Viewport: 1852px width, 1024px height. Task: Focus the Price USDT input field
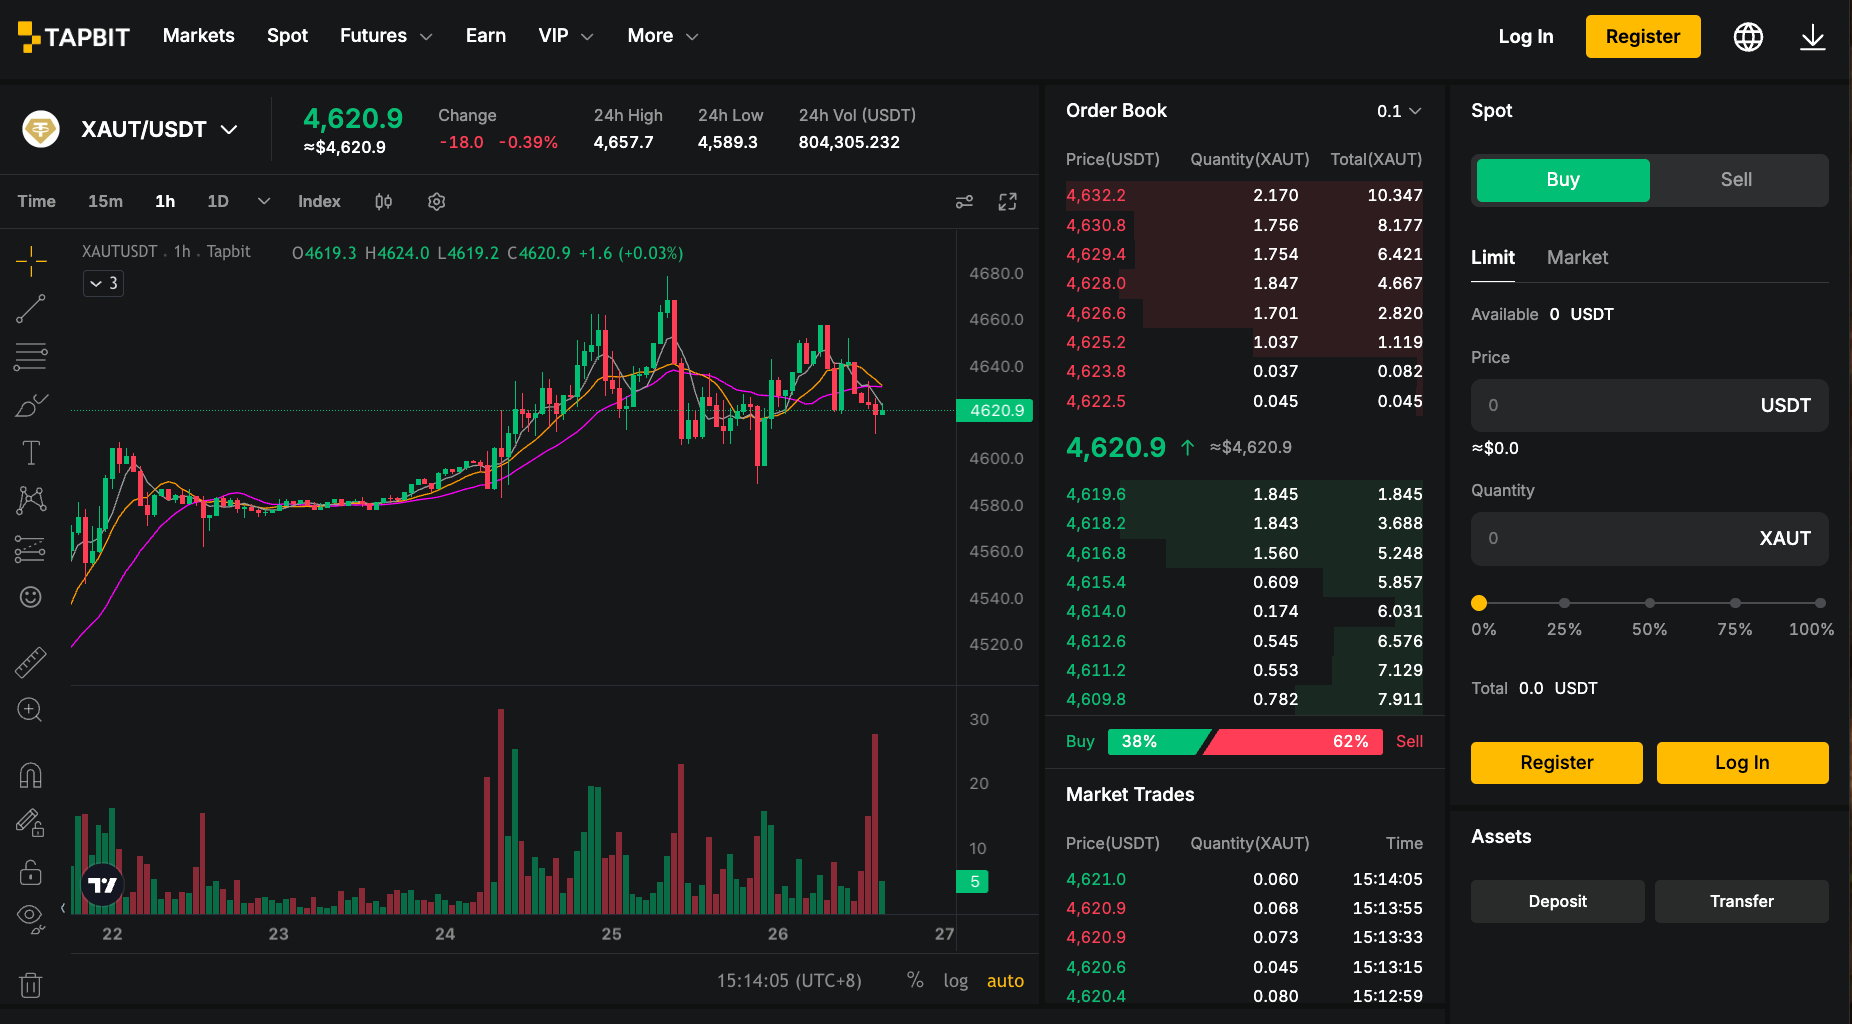pos(1650,406)
